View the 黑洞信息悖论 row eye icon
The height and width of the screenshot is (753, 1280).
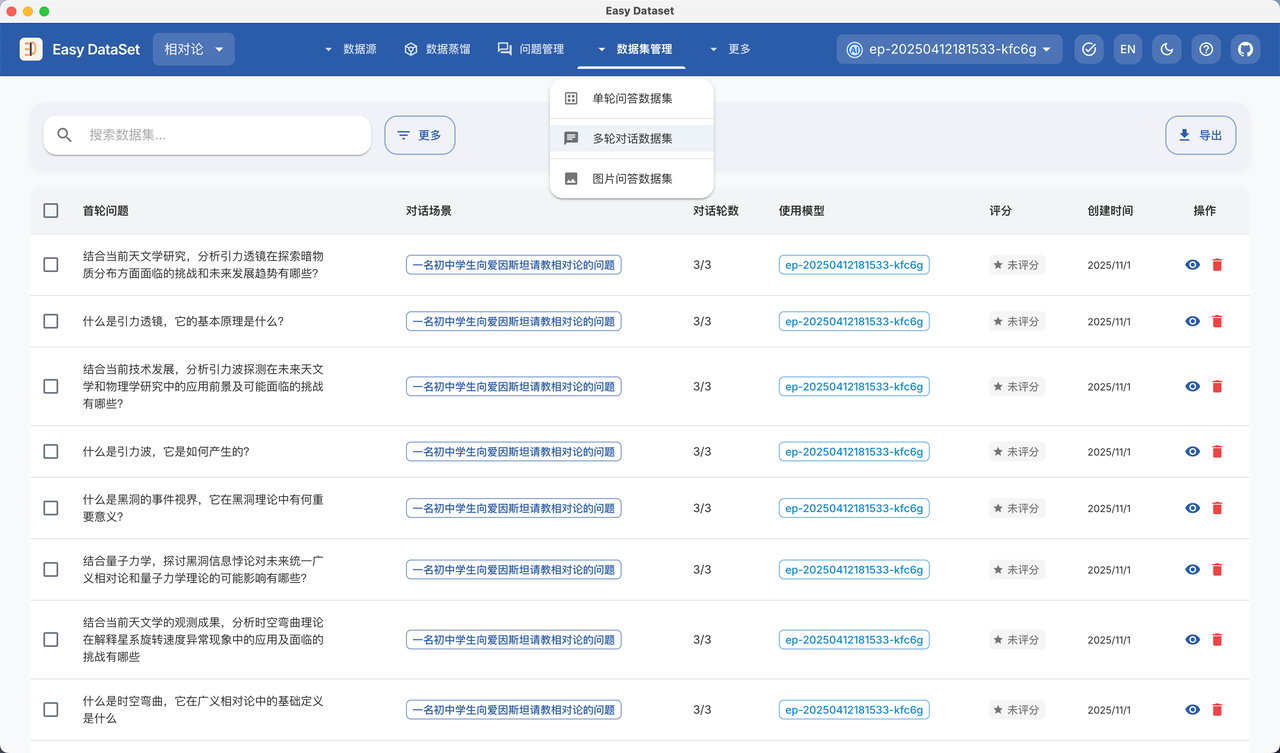click(x=1192, y=569)
